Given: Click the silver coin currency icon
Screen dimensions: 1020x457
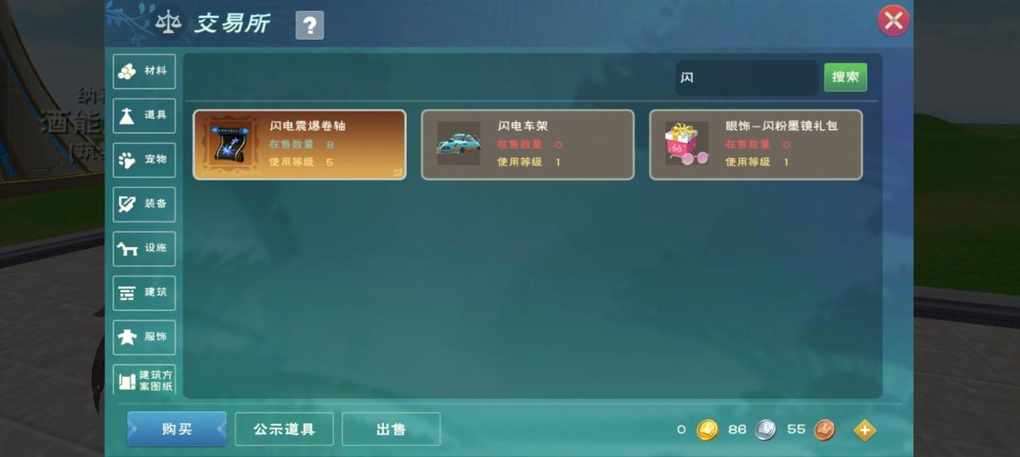Looking at the screenshot, I should [x=766, y=430].
